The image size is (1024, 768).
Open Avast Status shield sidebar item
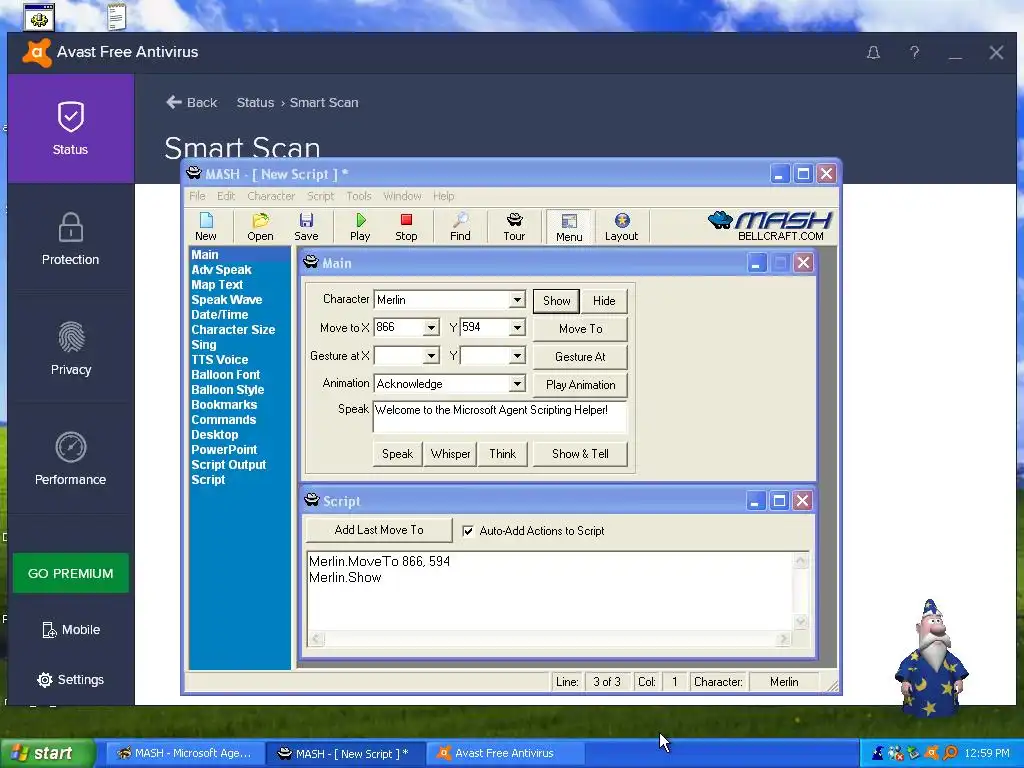coord(71,128)
